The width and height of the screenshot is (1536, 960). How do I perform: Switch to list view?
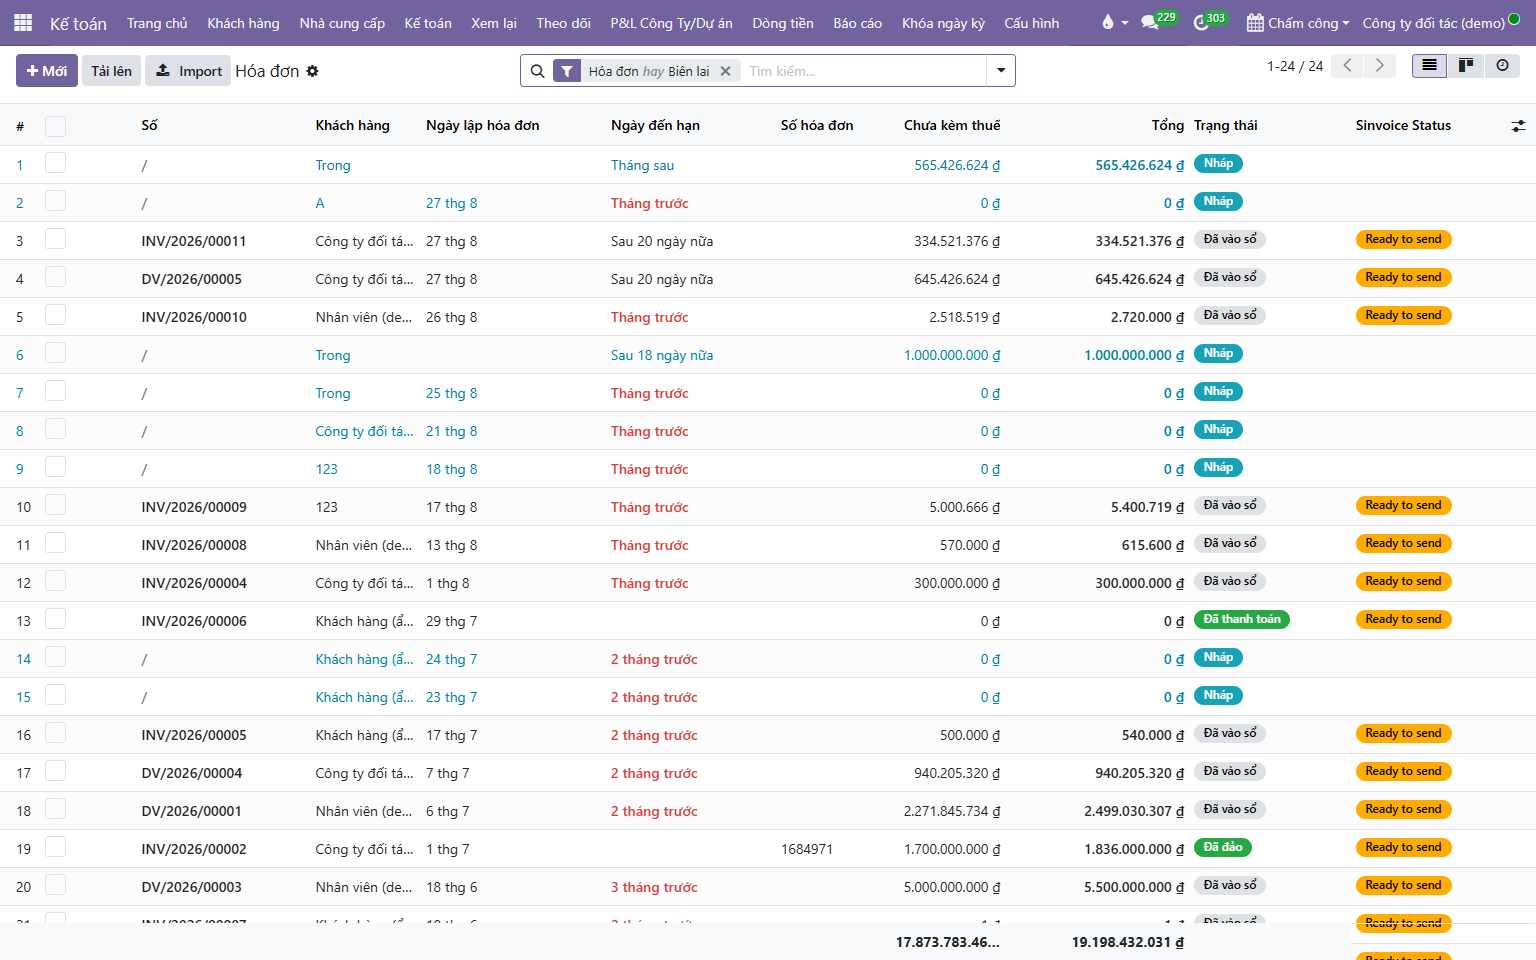(x=1430, y=65)
